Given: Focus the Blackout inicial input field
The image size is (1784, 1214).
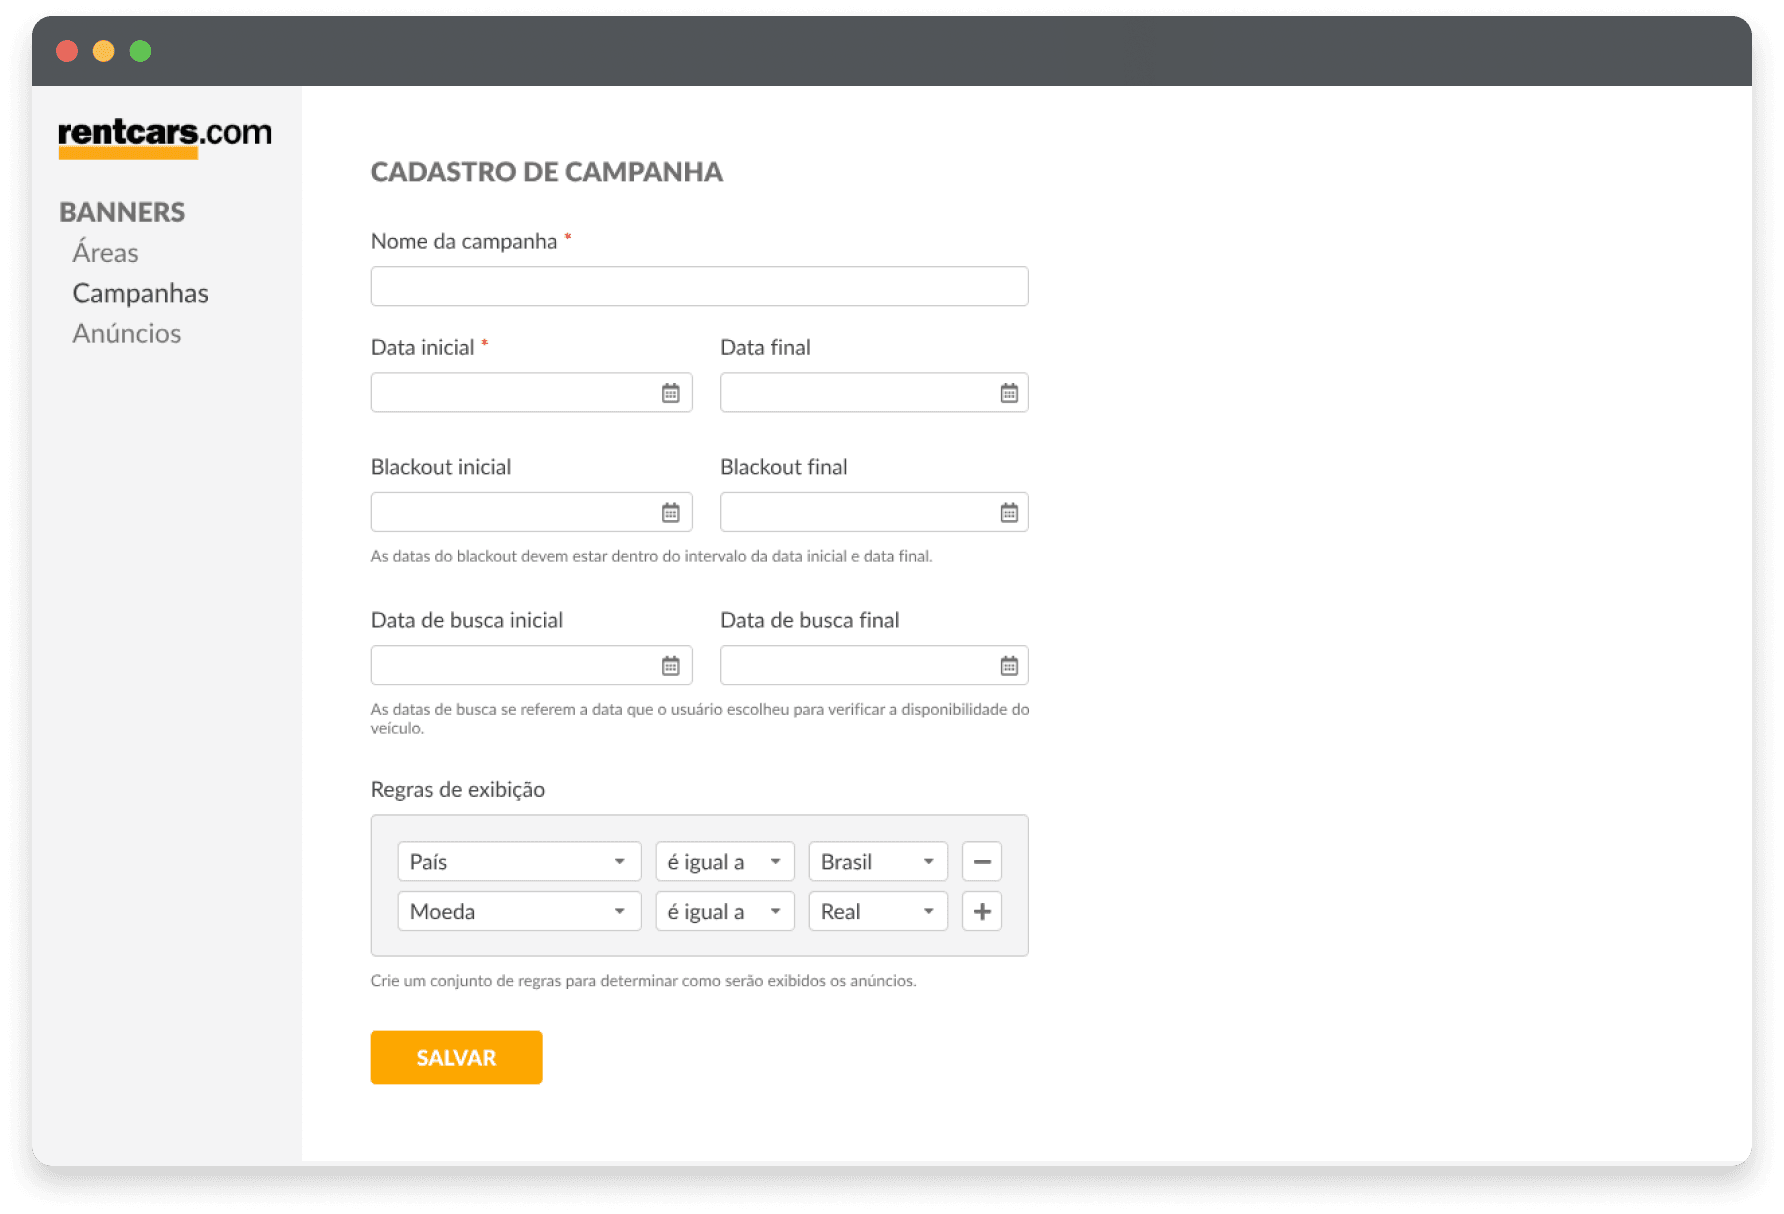Looking at the screenshot, I should [x=531, y=512].
